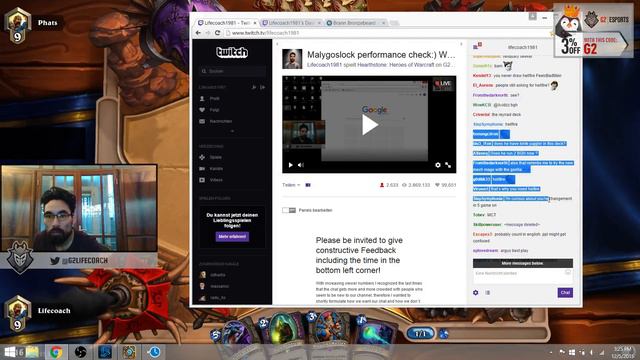Toggle the Panels bearbeiten switch
This screenshot has height=360, width=640.
289,210
